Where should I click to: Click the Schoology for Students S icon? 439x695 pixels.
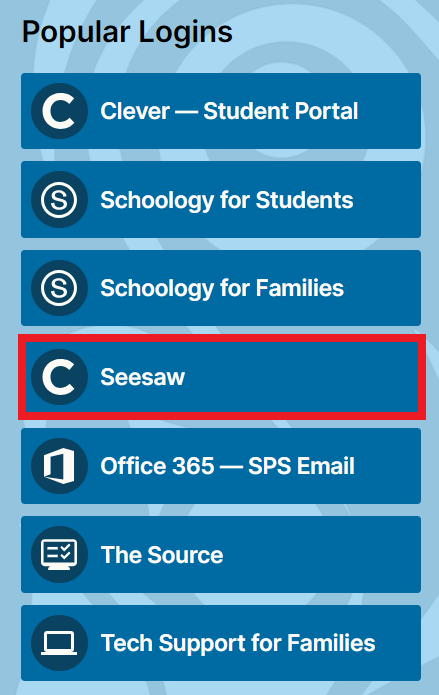point(59,199)
